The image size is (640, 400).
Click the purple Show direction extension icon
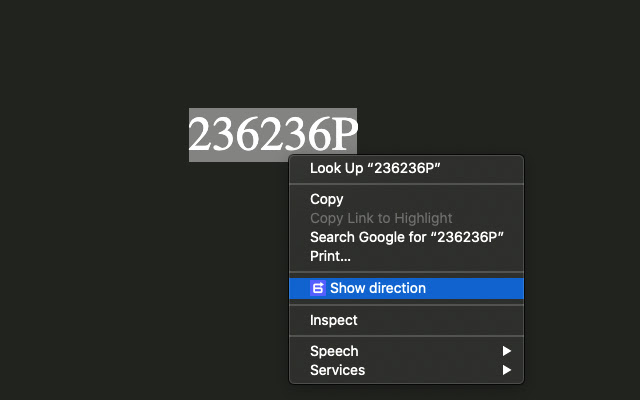point(318,288)
